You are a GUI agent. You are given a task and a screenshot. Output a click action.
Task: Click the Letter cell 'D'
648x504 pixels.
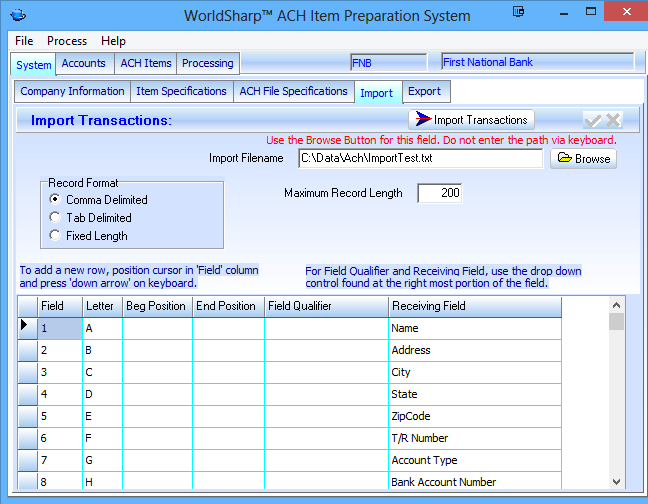(102, 394)
